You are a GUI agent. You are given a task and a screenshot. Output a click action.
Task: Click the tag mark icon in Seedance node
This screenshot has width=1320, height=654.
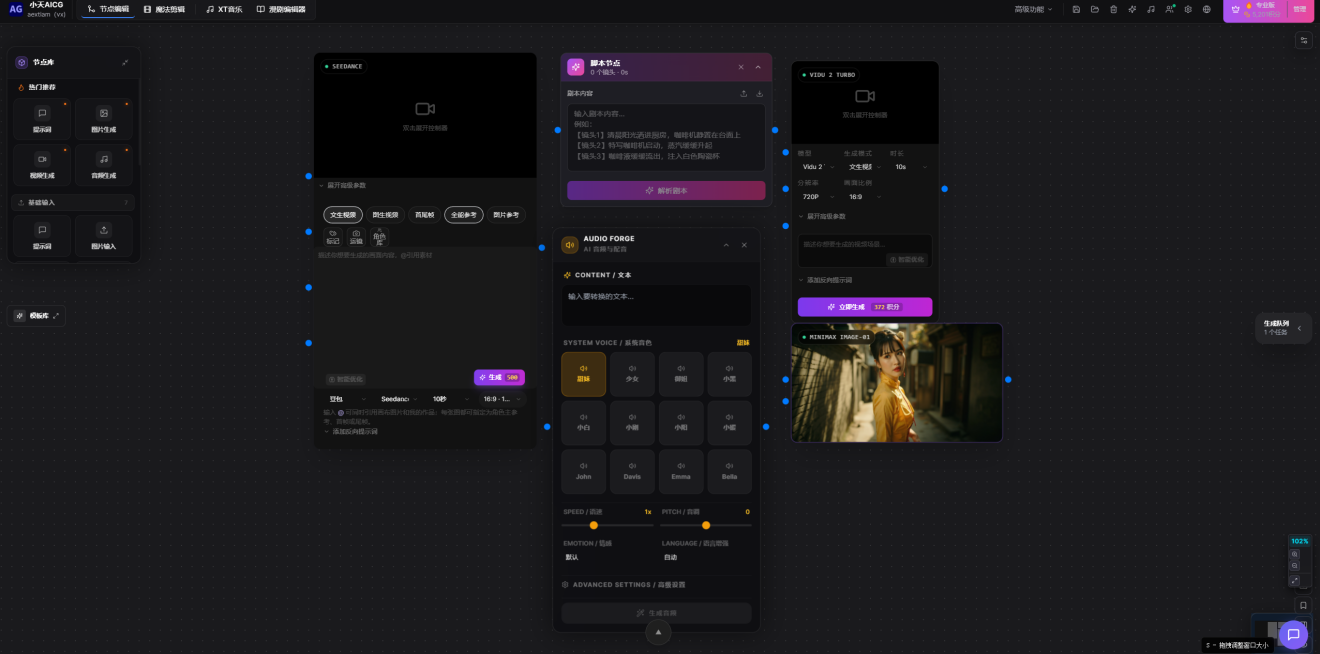point(333,236)
